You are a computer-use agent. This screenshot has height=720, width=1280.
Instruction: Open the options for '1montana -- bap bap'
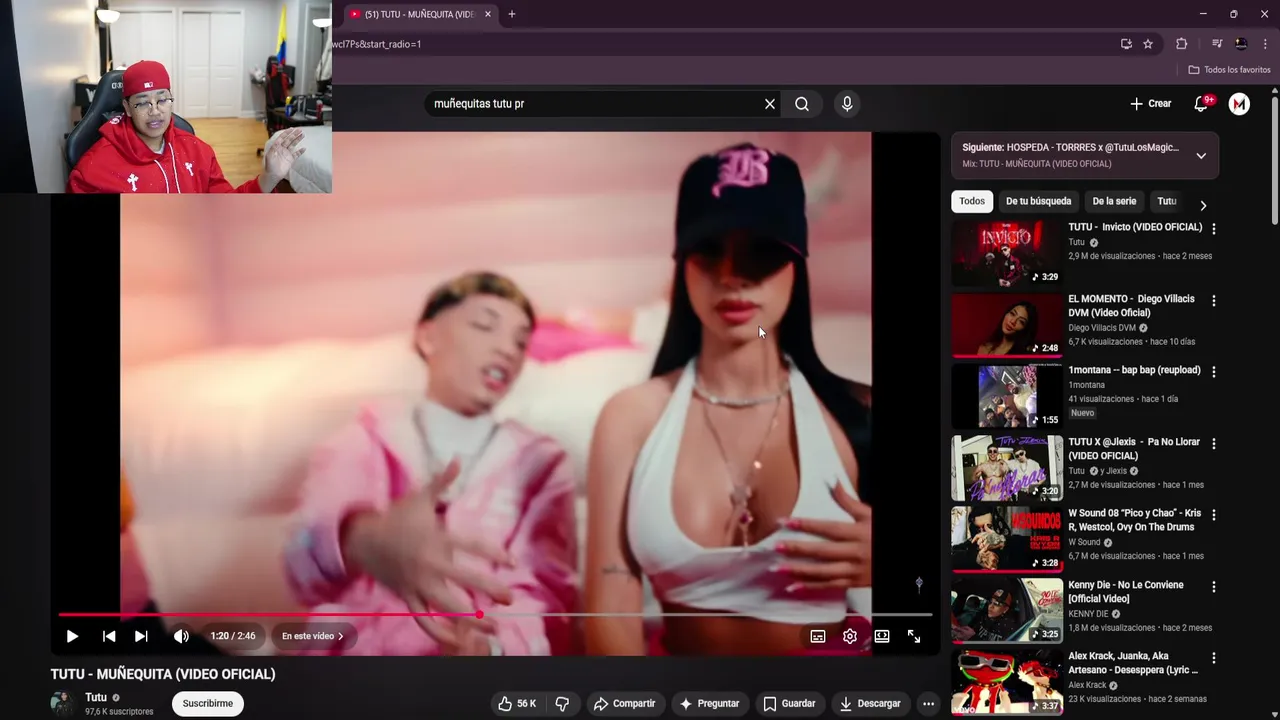point(1214,372)
